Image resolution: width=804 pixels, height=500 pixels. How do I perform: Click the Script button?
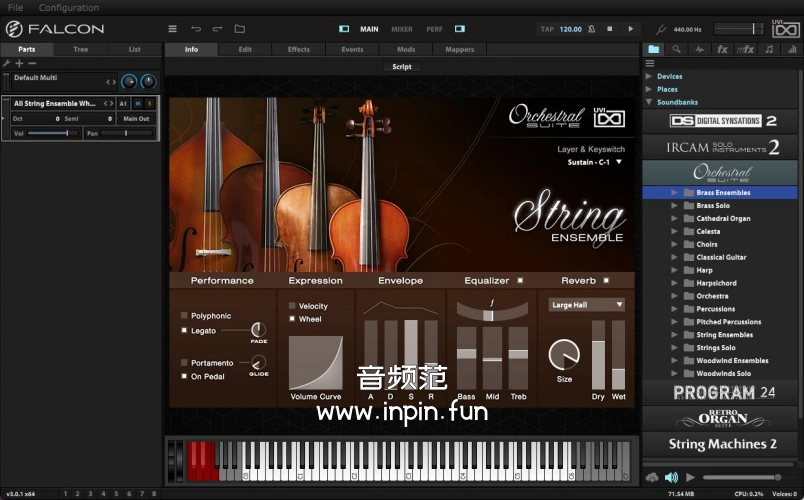401,67
